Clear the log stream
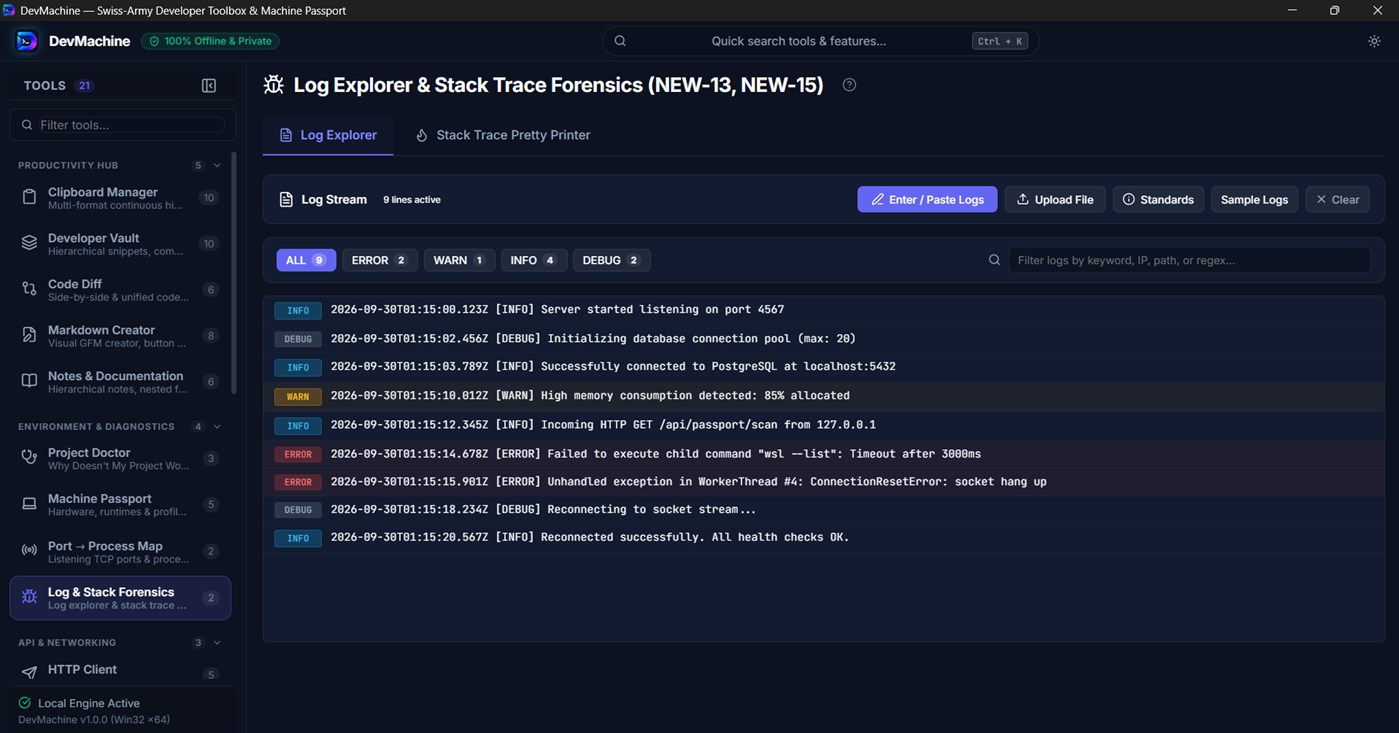1399x733 pixels. (1337, 200)
